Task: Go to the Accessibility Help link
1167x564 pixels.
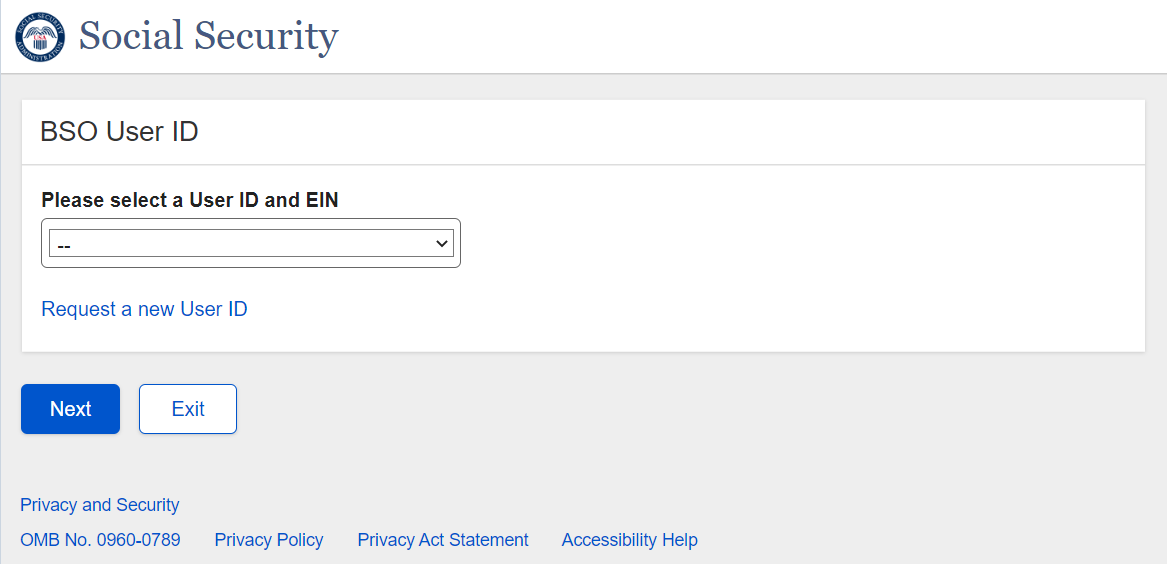Action: 629,540
